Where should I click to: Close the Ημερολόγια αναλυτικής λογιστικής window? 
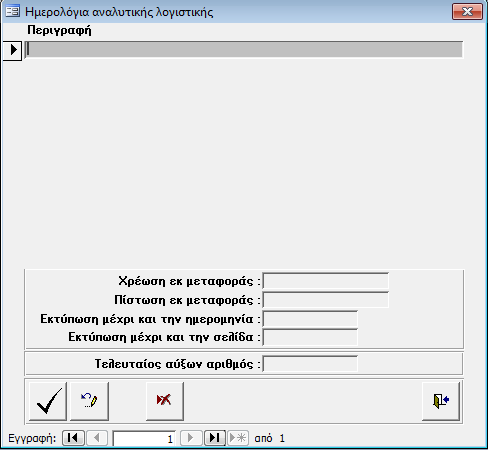(467, 12)
